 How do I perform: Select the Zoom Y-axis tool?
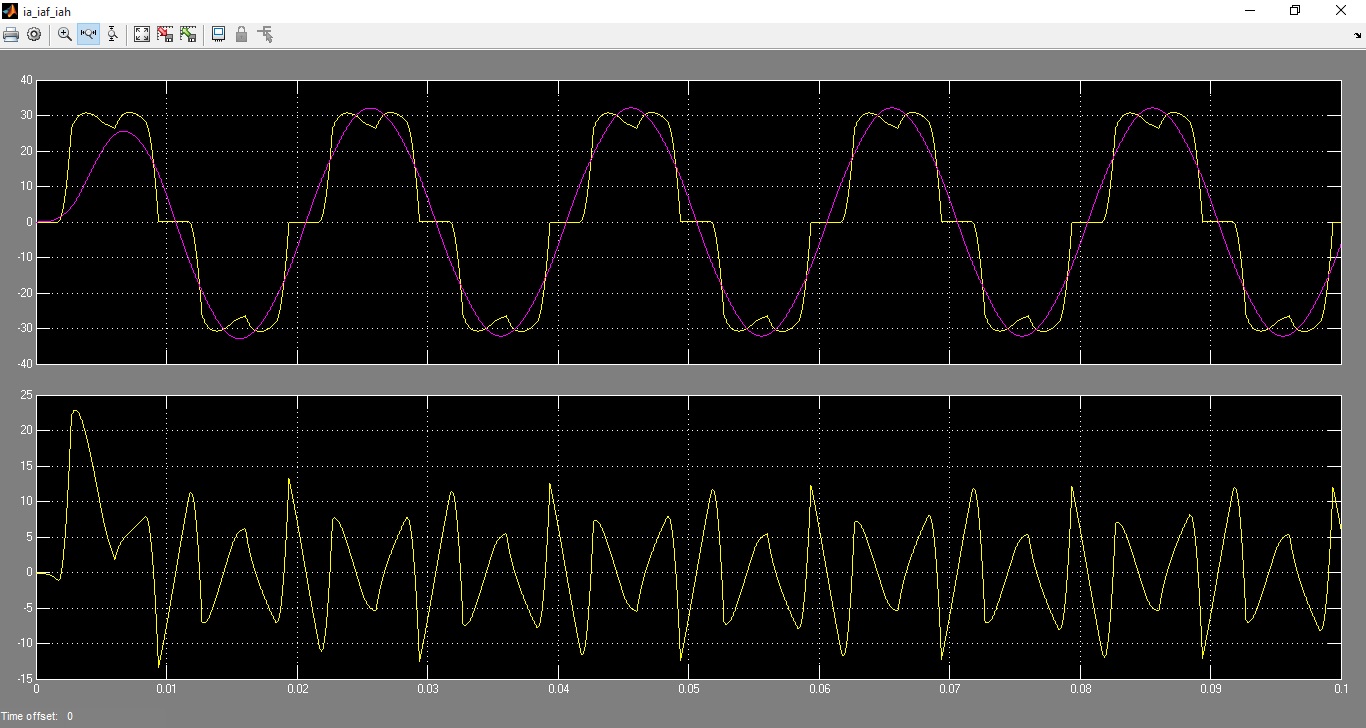(x=112, y=35)
